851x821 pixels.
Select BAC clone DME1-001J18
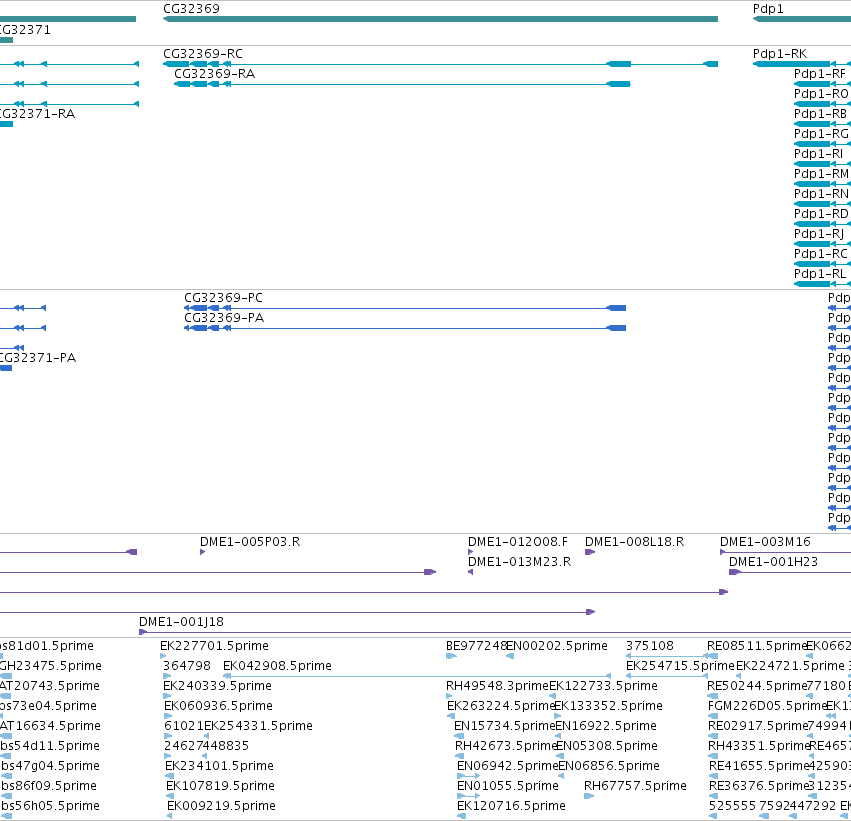point(181,622)
